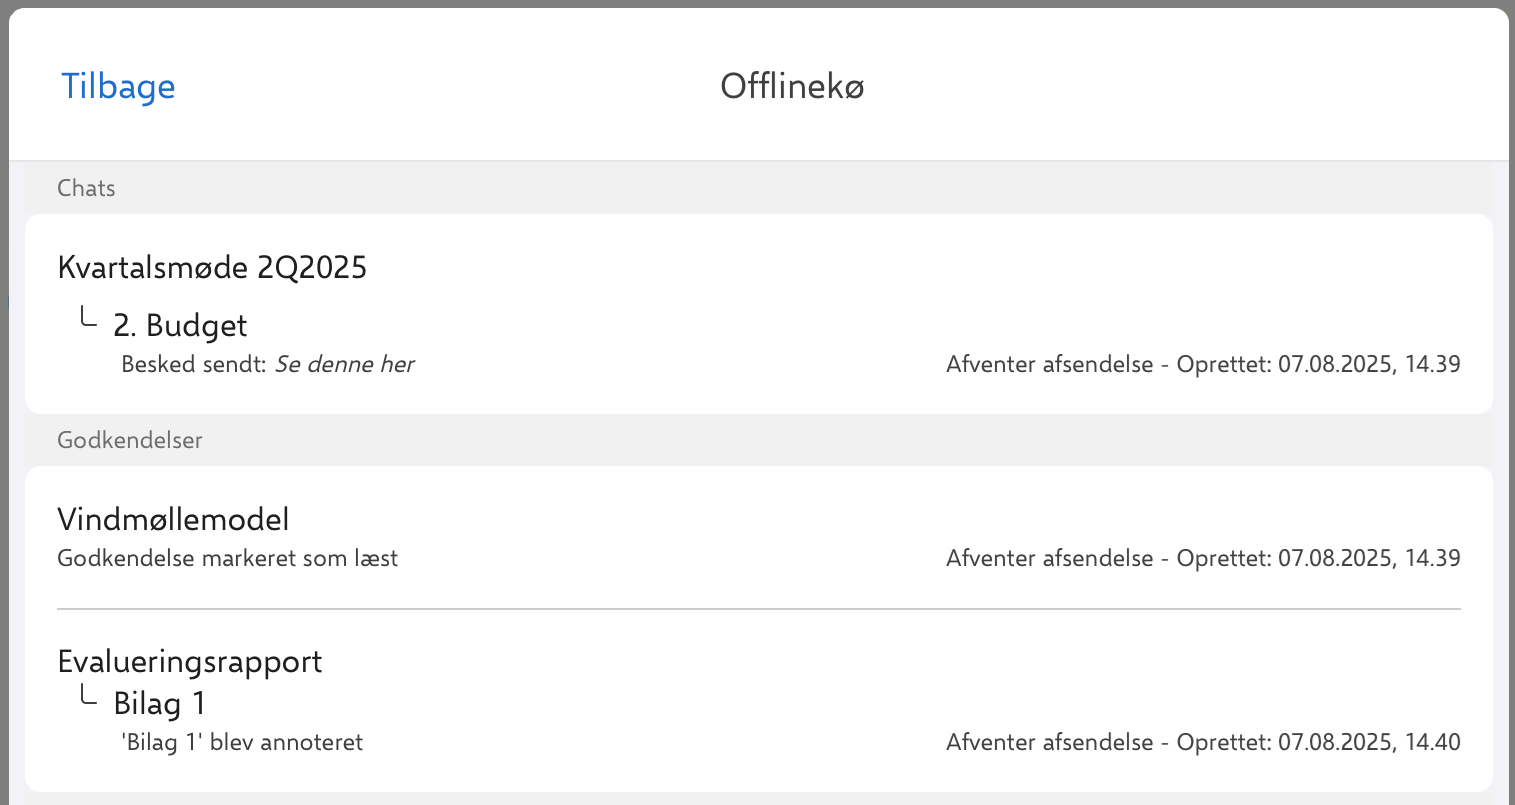
Task: Select the Godkendelser section header
Action: (130, 440)
